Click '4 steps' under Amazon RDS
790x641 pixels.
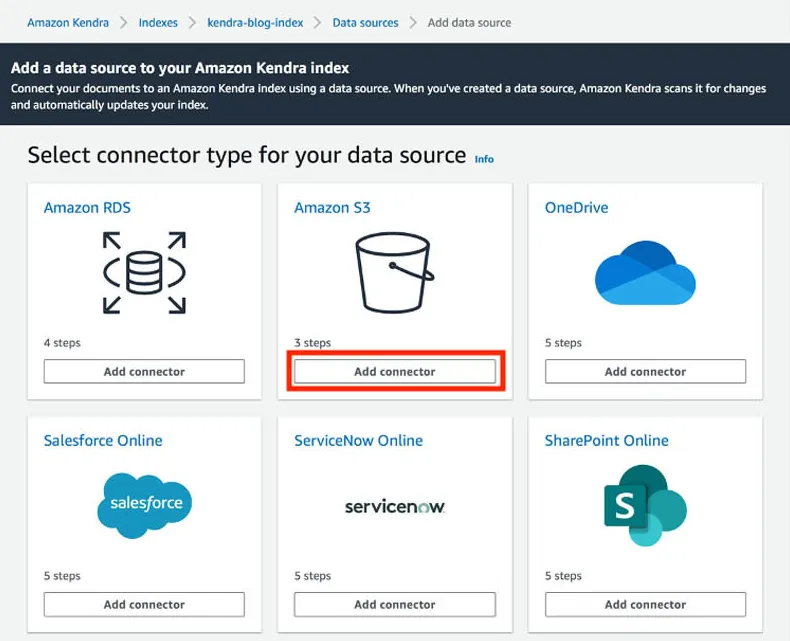point(62,343)
